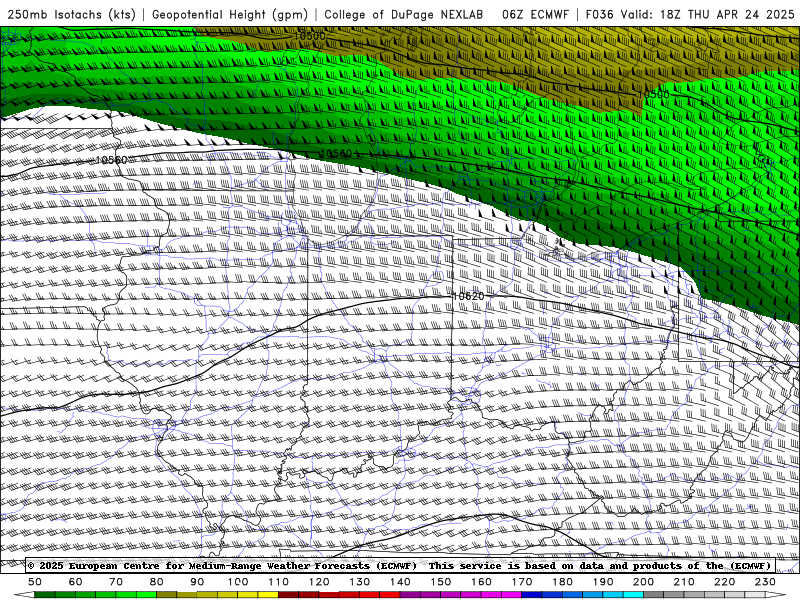Screen dimensions: 800x600
Task: Click the 100 value on color scale
Action: (x=237, y=582)
